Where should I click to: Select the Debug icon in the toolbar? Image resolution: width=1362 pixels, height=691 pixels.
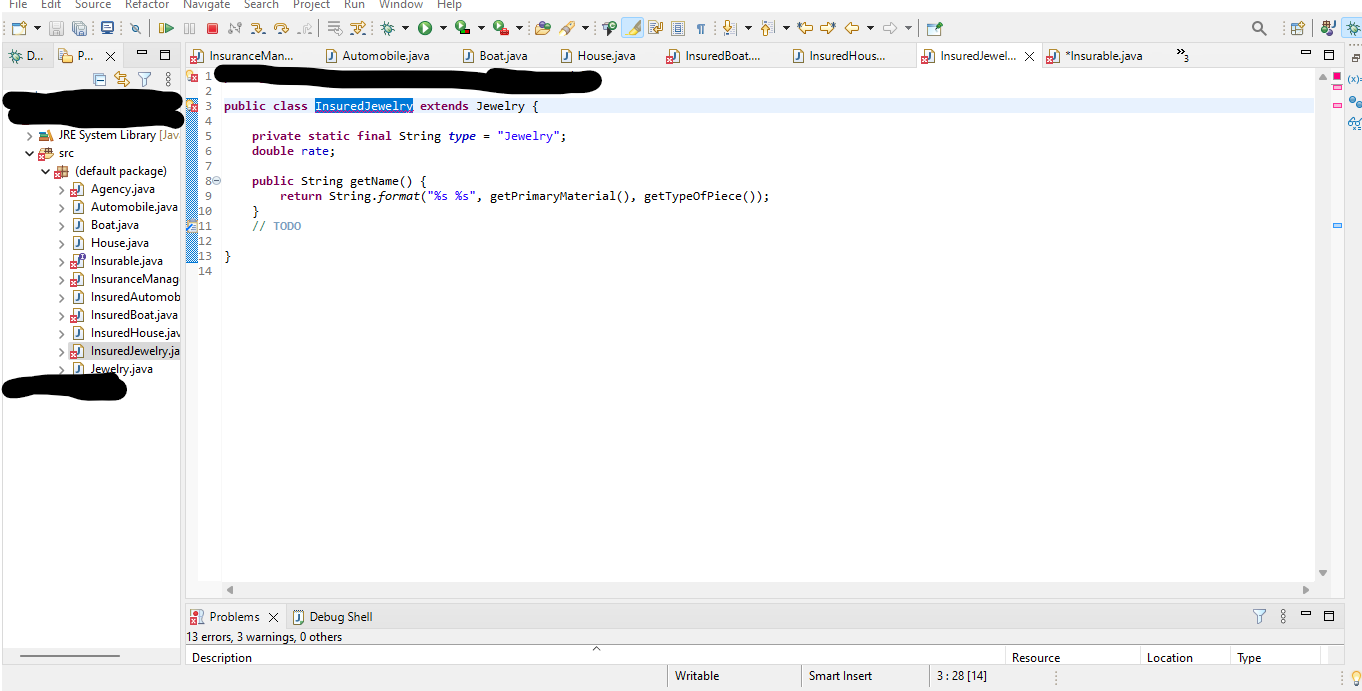[x=388, y=27]
